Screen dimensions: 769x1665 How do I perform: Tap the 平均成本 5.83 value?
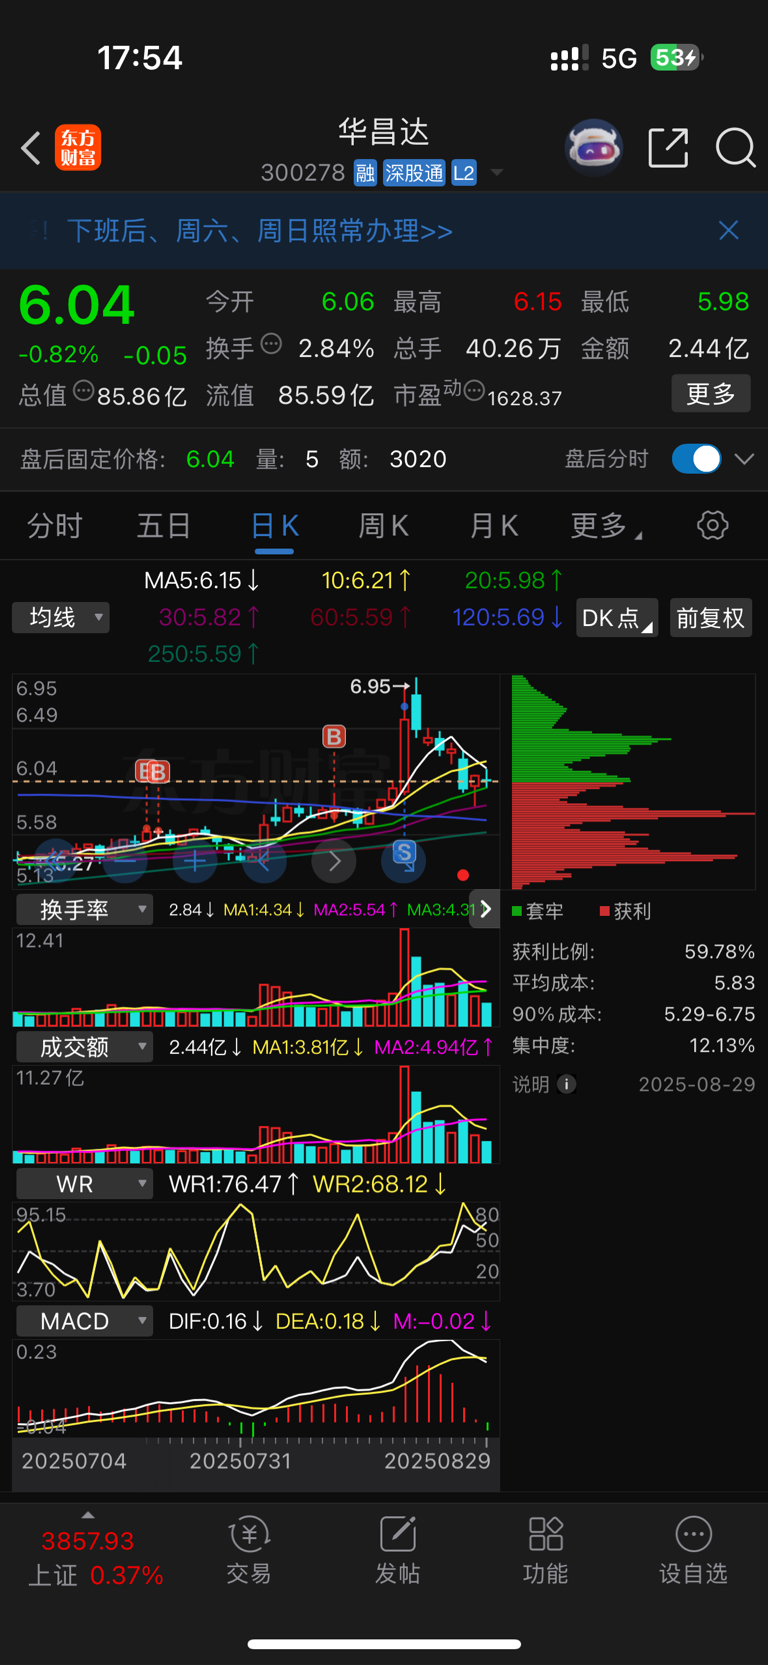[x=735, y=983]
